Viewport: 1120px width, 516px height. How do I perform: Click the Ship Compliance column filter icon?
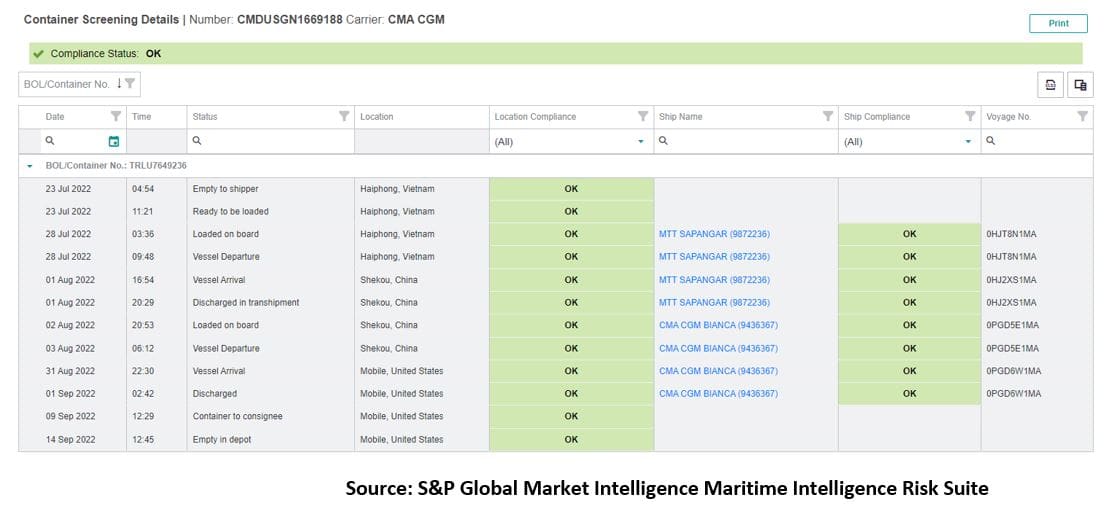(x=970, y=117)
